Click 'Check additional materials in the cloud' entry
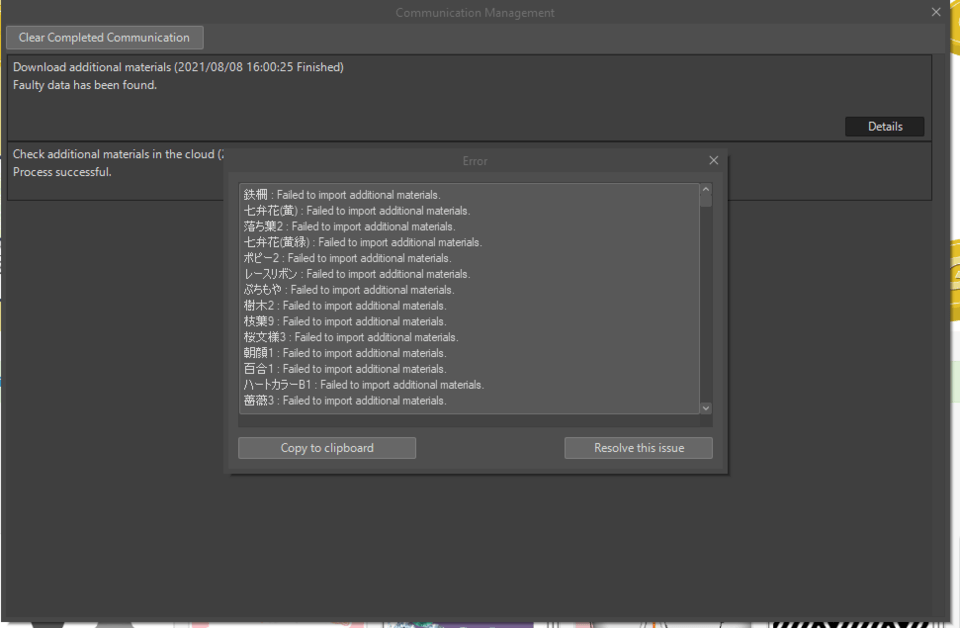The image size is (960, 628). pyautogui.click(x=118, y=154)
